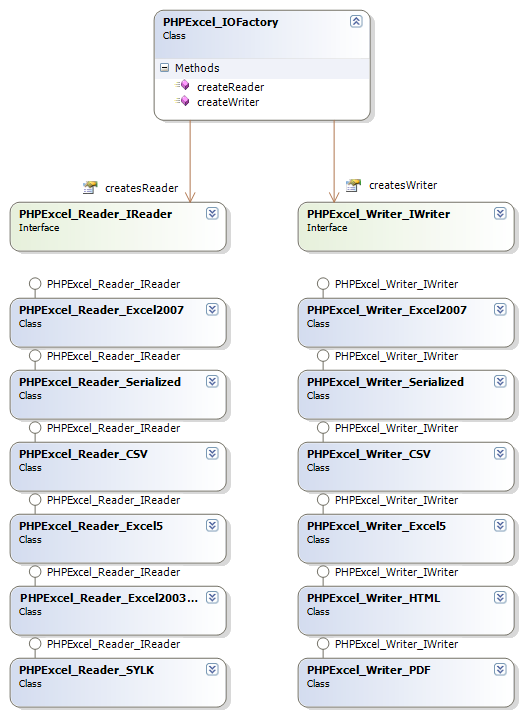Click the createsWriter association icon

coord(353,185)
